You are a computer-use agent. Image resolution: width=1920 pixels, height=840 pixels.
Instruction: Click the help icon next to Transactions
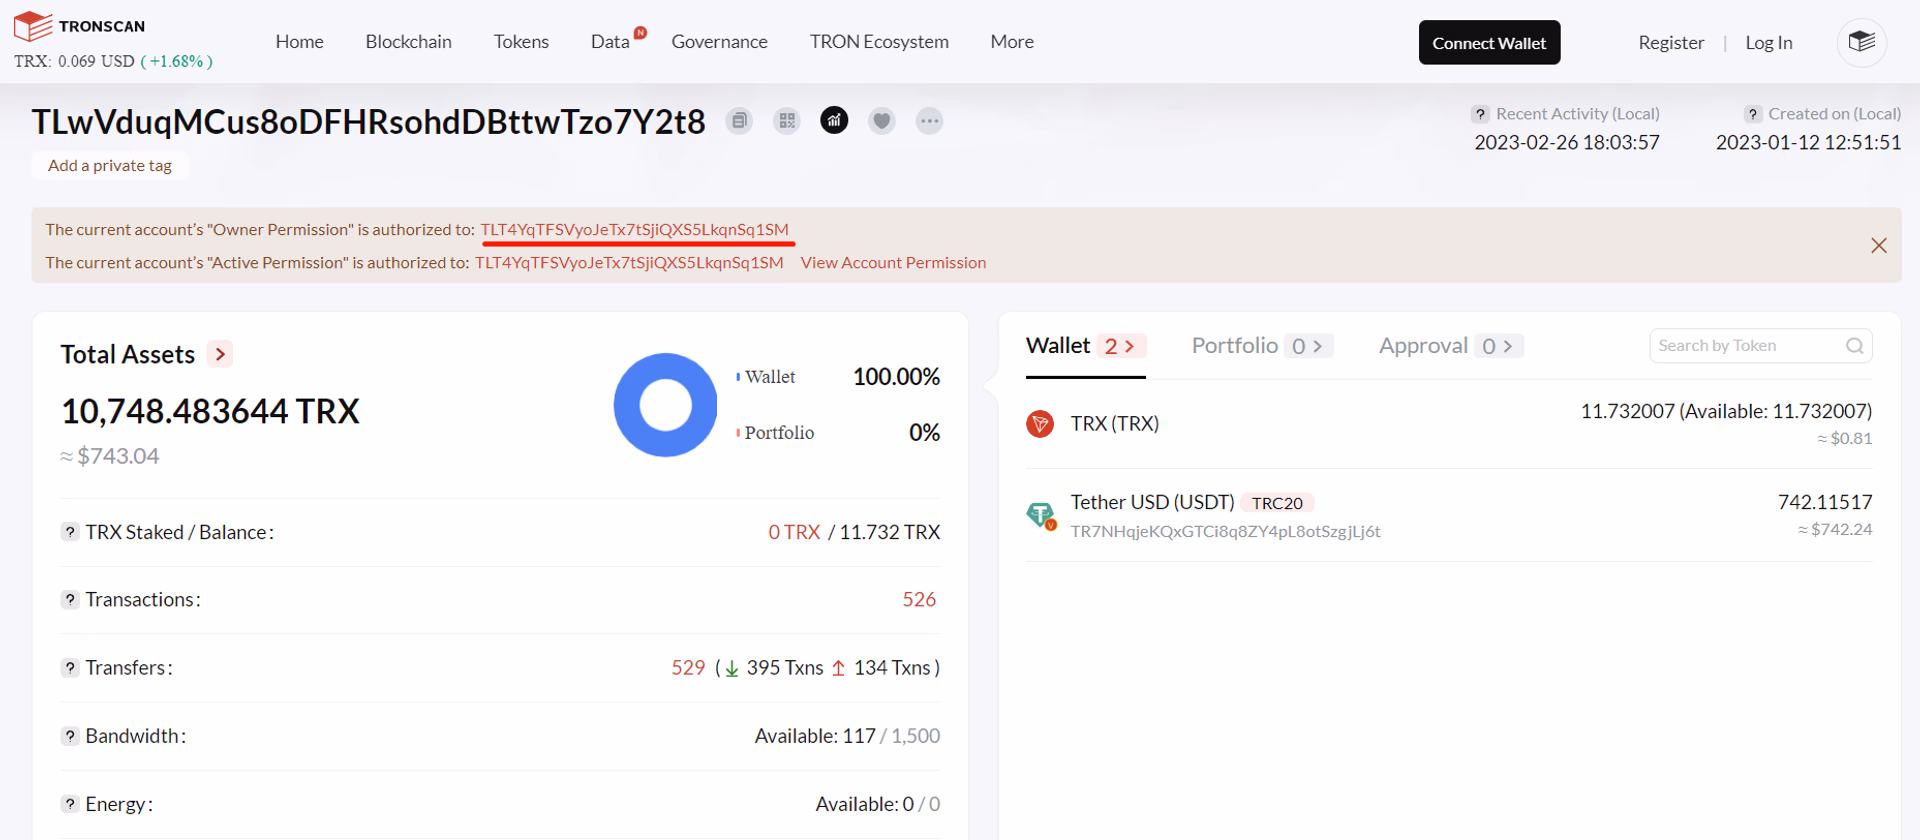point(70,600)
